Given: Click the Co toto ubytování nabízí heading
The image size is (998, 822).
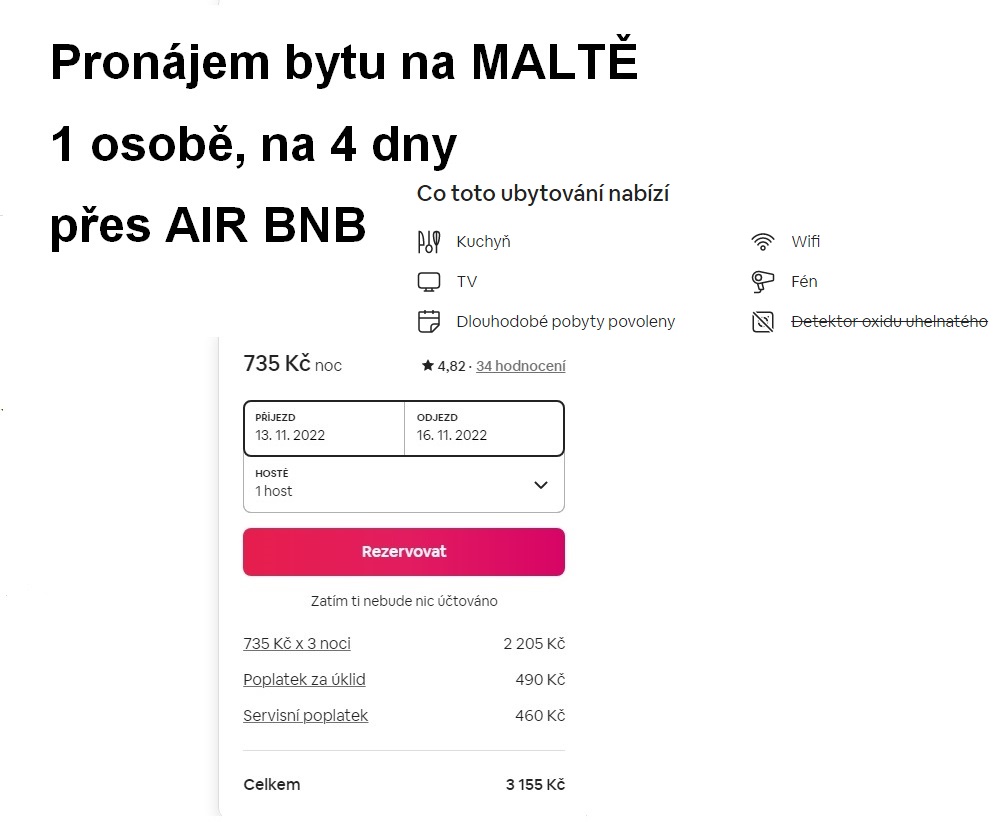Looking at the screenshot, I should (542, 194).
